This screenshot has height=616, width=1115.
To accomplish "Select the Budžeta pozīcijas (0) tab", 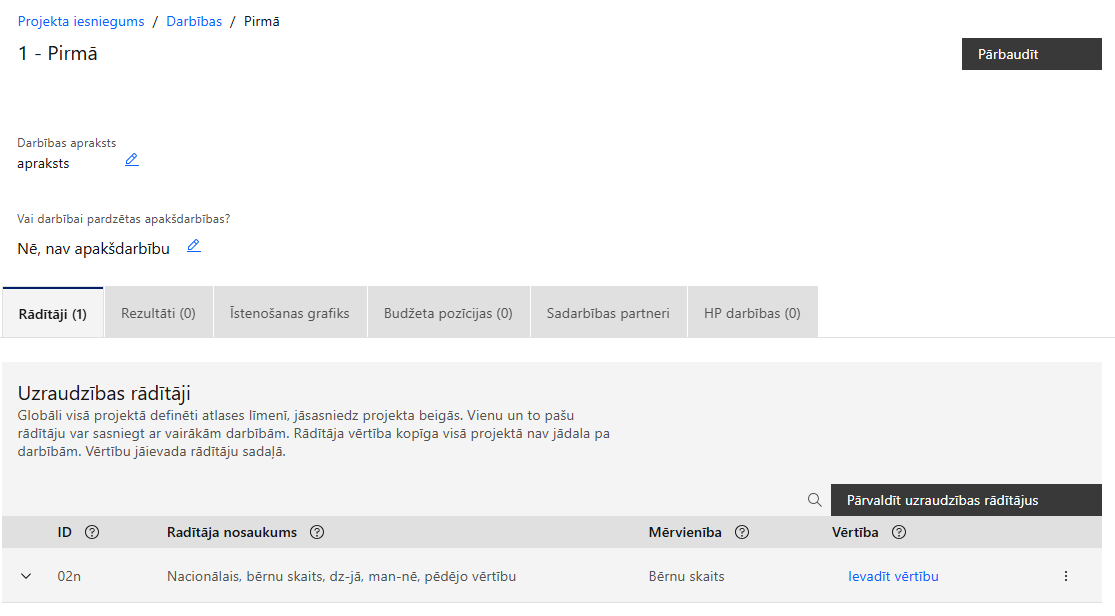I will (x=449, y=313).
